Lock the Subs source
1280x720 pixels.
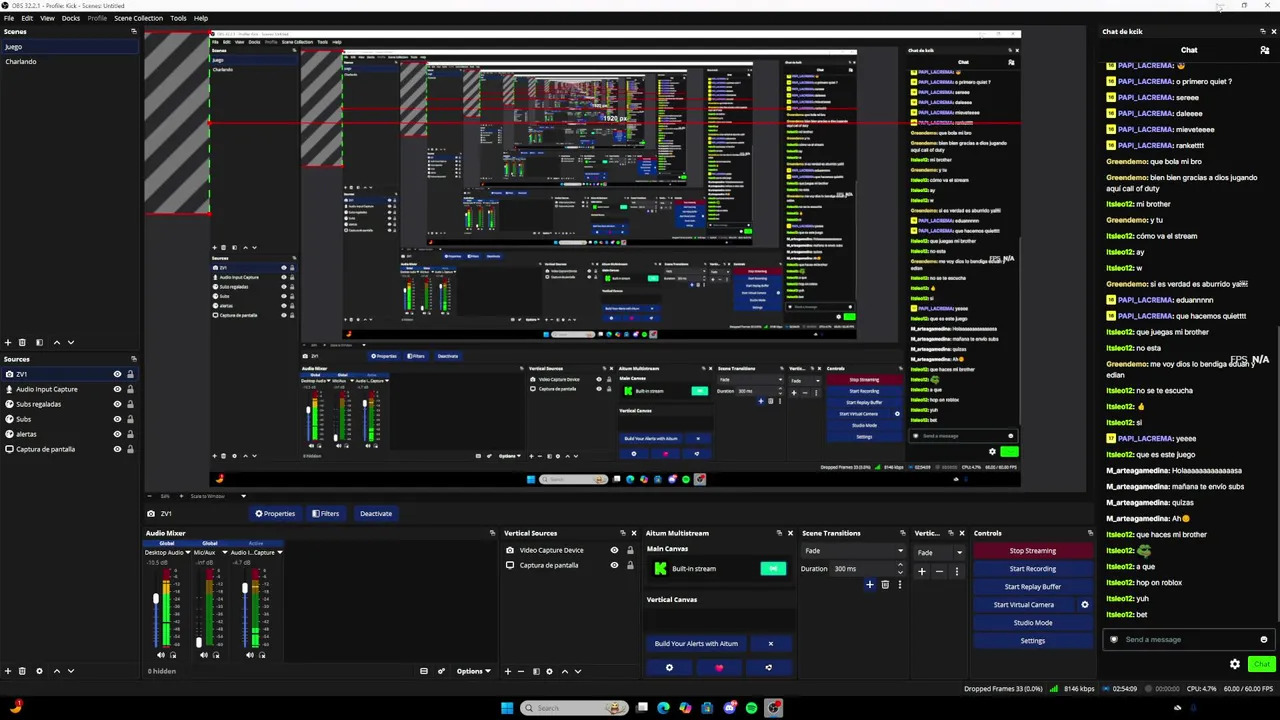[130, 419]
